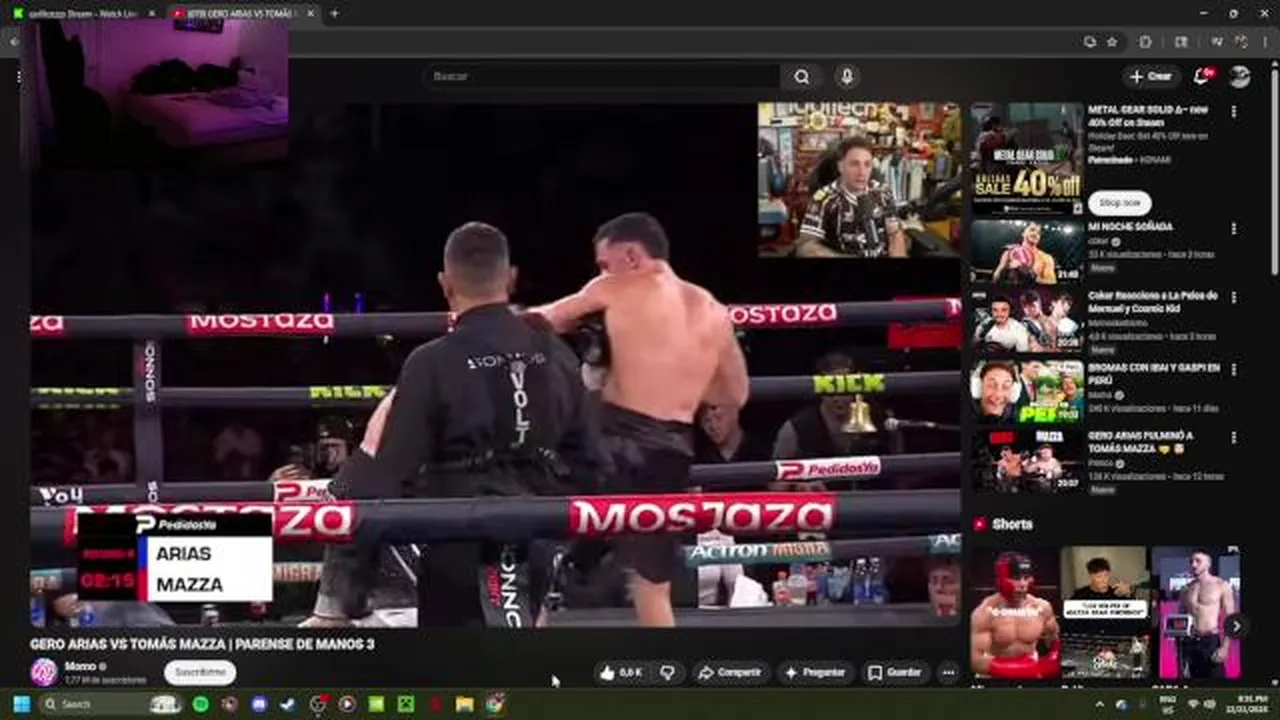Click browser back arrow
The image size is (1280, 720).
coord(13,42)
